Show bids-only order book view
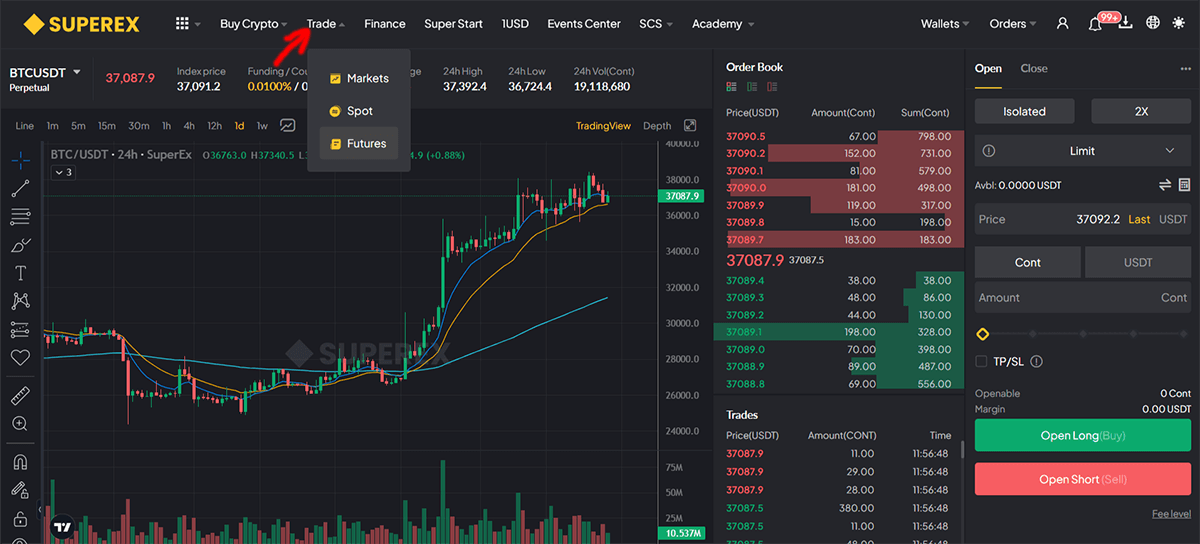 751,88
